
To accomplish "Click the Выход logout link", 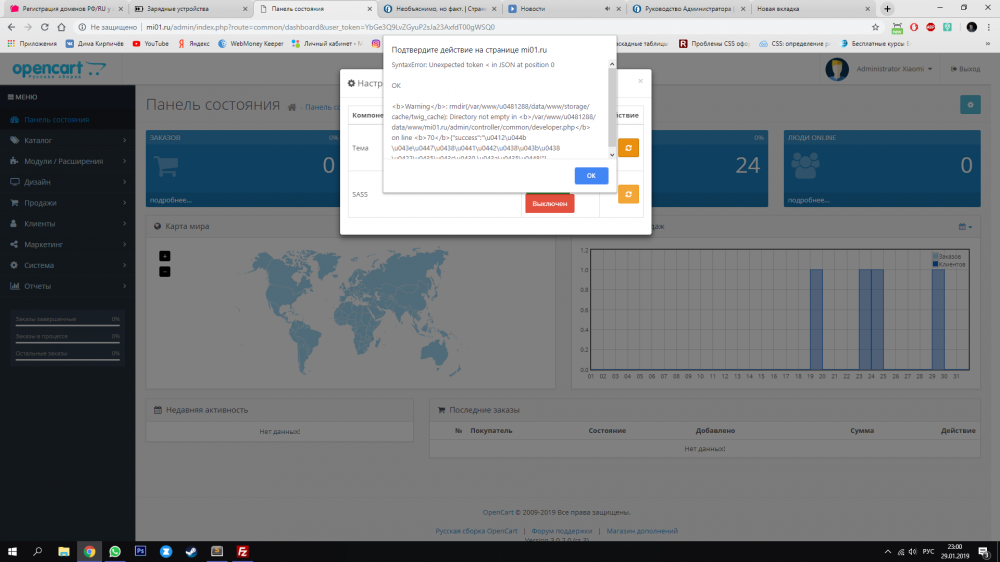I will [x=966, y=69].
